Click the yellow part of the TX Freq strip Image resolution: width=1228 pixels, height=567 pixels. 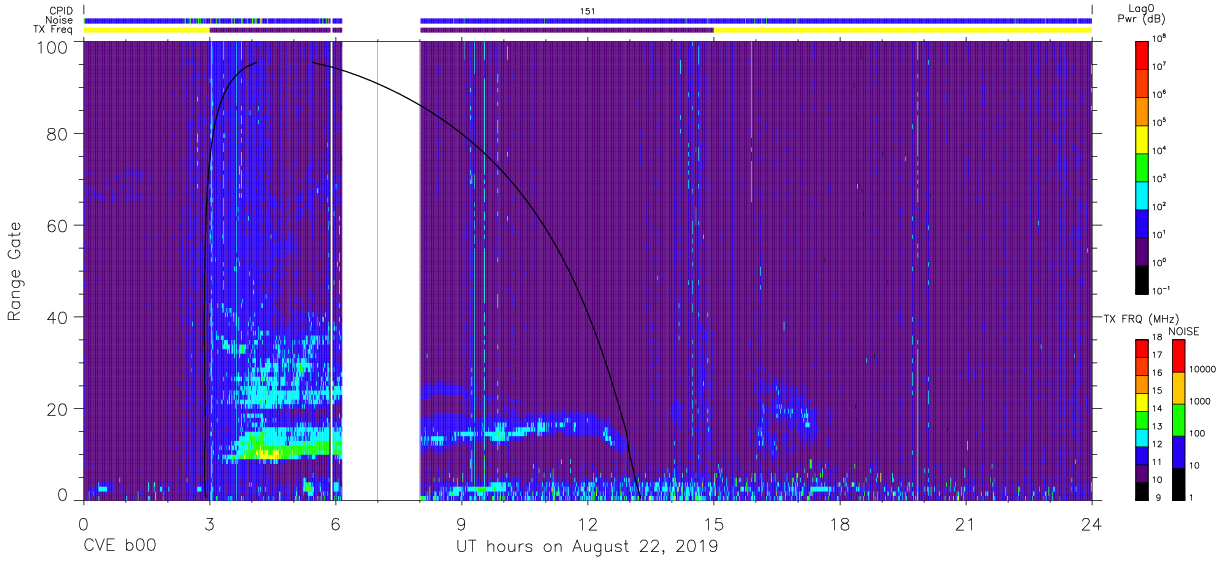pos(902,30)
